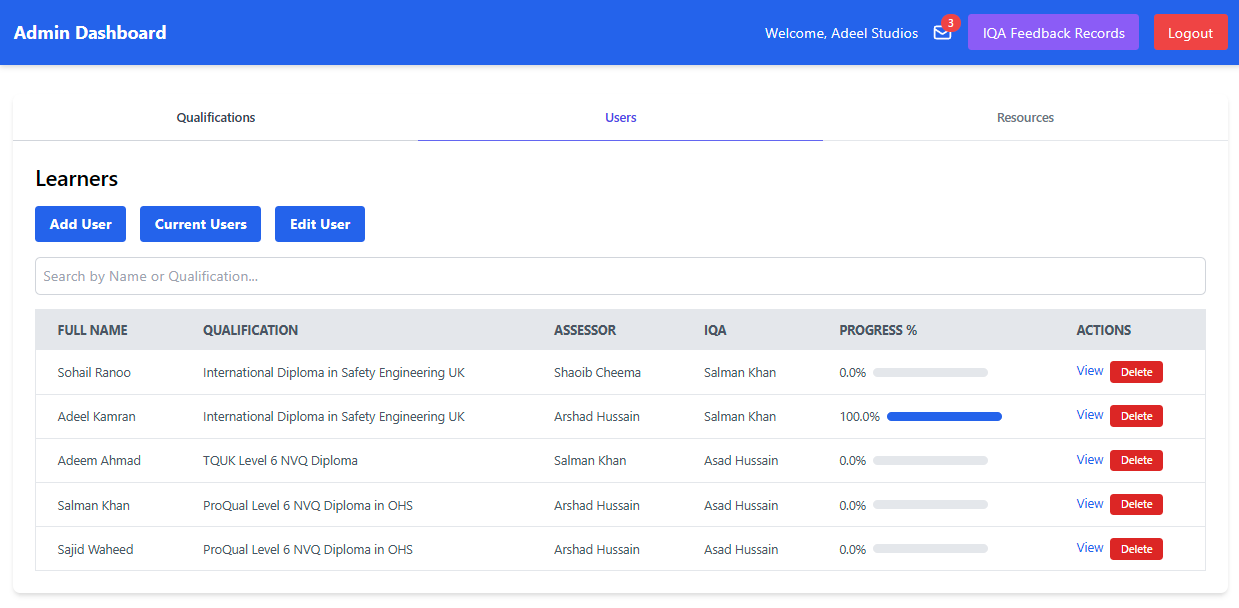1239x608 pixels.
Task: View Sajid Waheed's details
Action: click(1089, 548)
